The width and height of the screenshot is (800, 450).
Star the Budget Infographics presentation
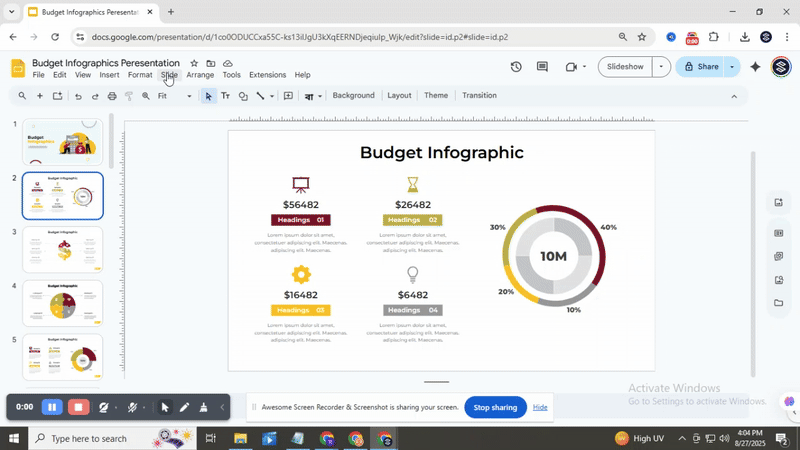[x=194, y=63]
